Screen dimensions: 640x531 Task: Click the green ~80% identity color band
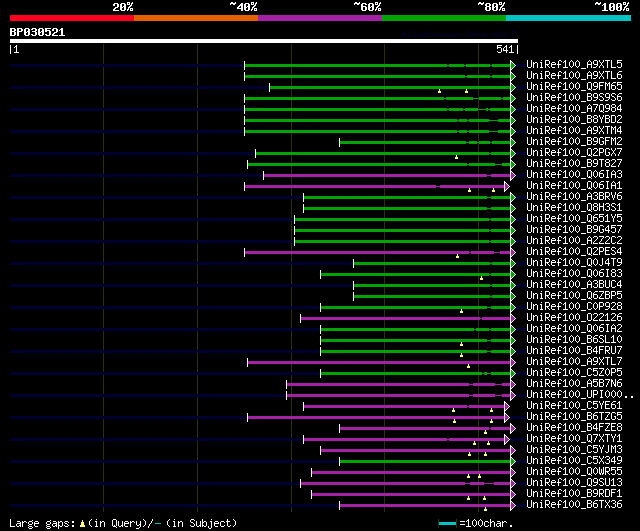pos(444,18)
